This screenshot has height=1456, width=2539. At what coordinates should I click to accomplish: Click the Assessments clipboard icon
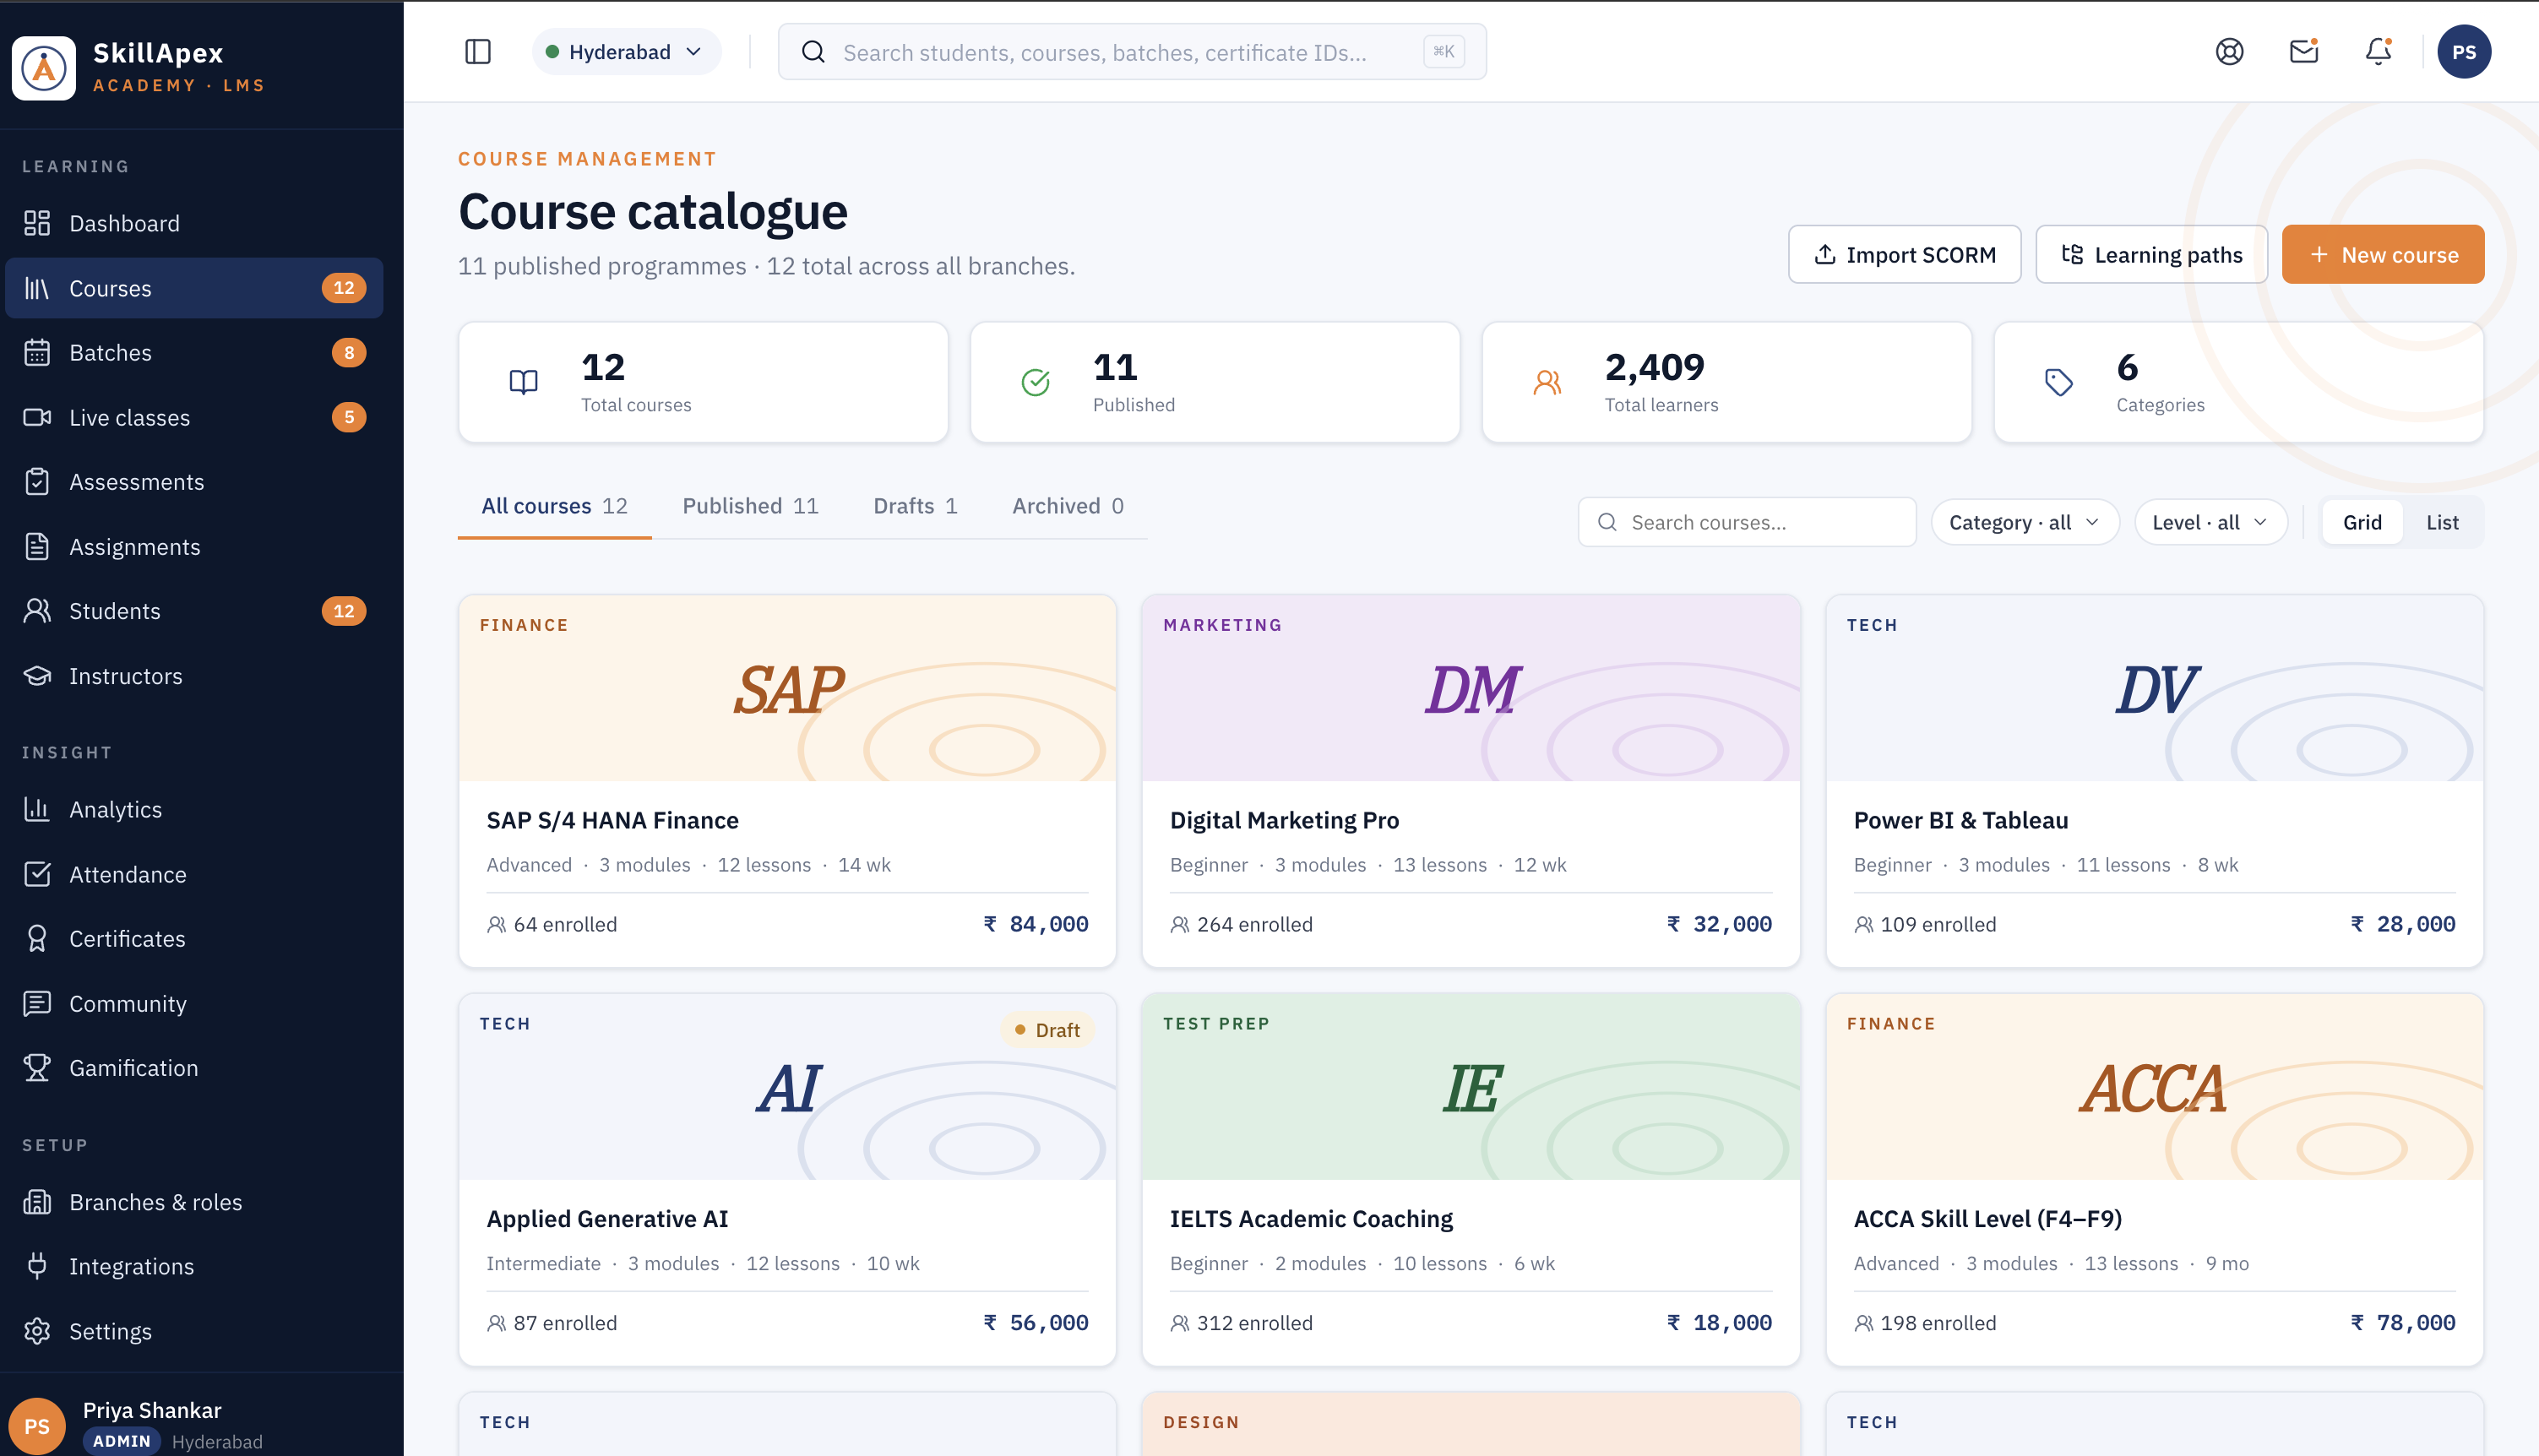37,482
